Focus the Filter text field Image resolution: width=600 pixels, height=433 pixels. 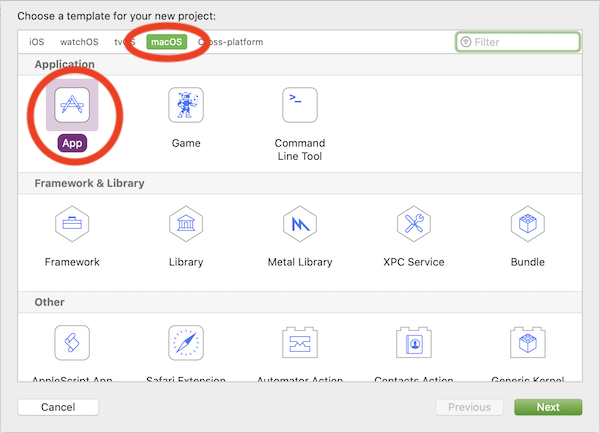(518, 42)
